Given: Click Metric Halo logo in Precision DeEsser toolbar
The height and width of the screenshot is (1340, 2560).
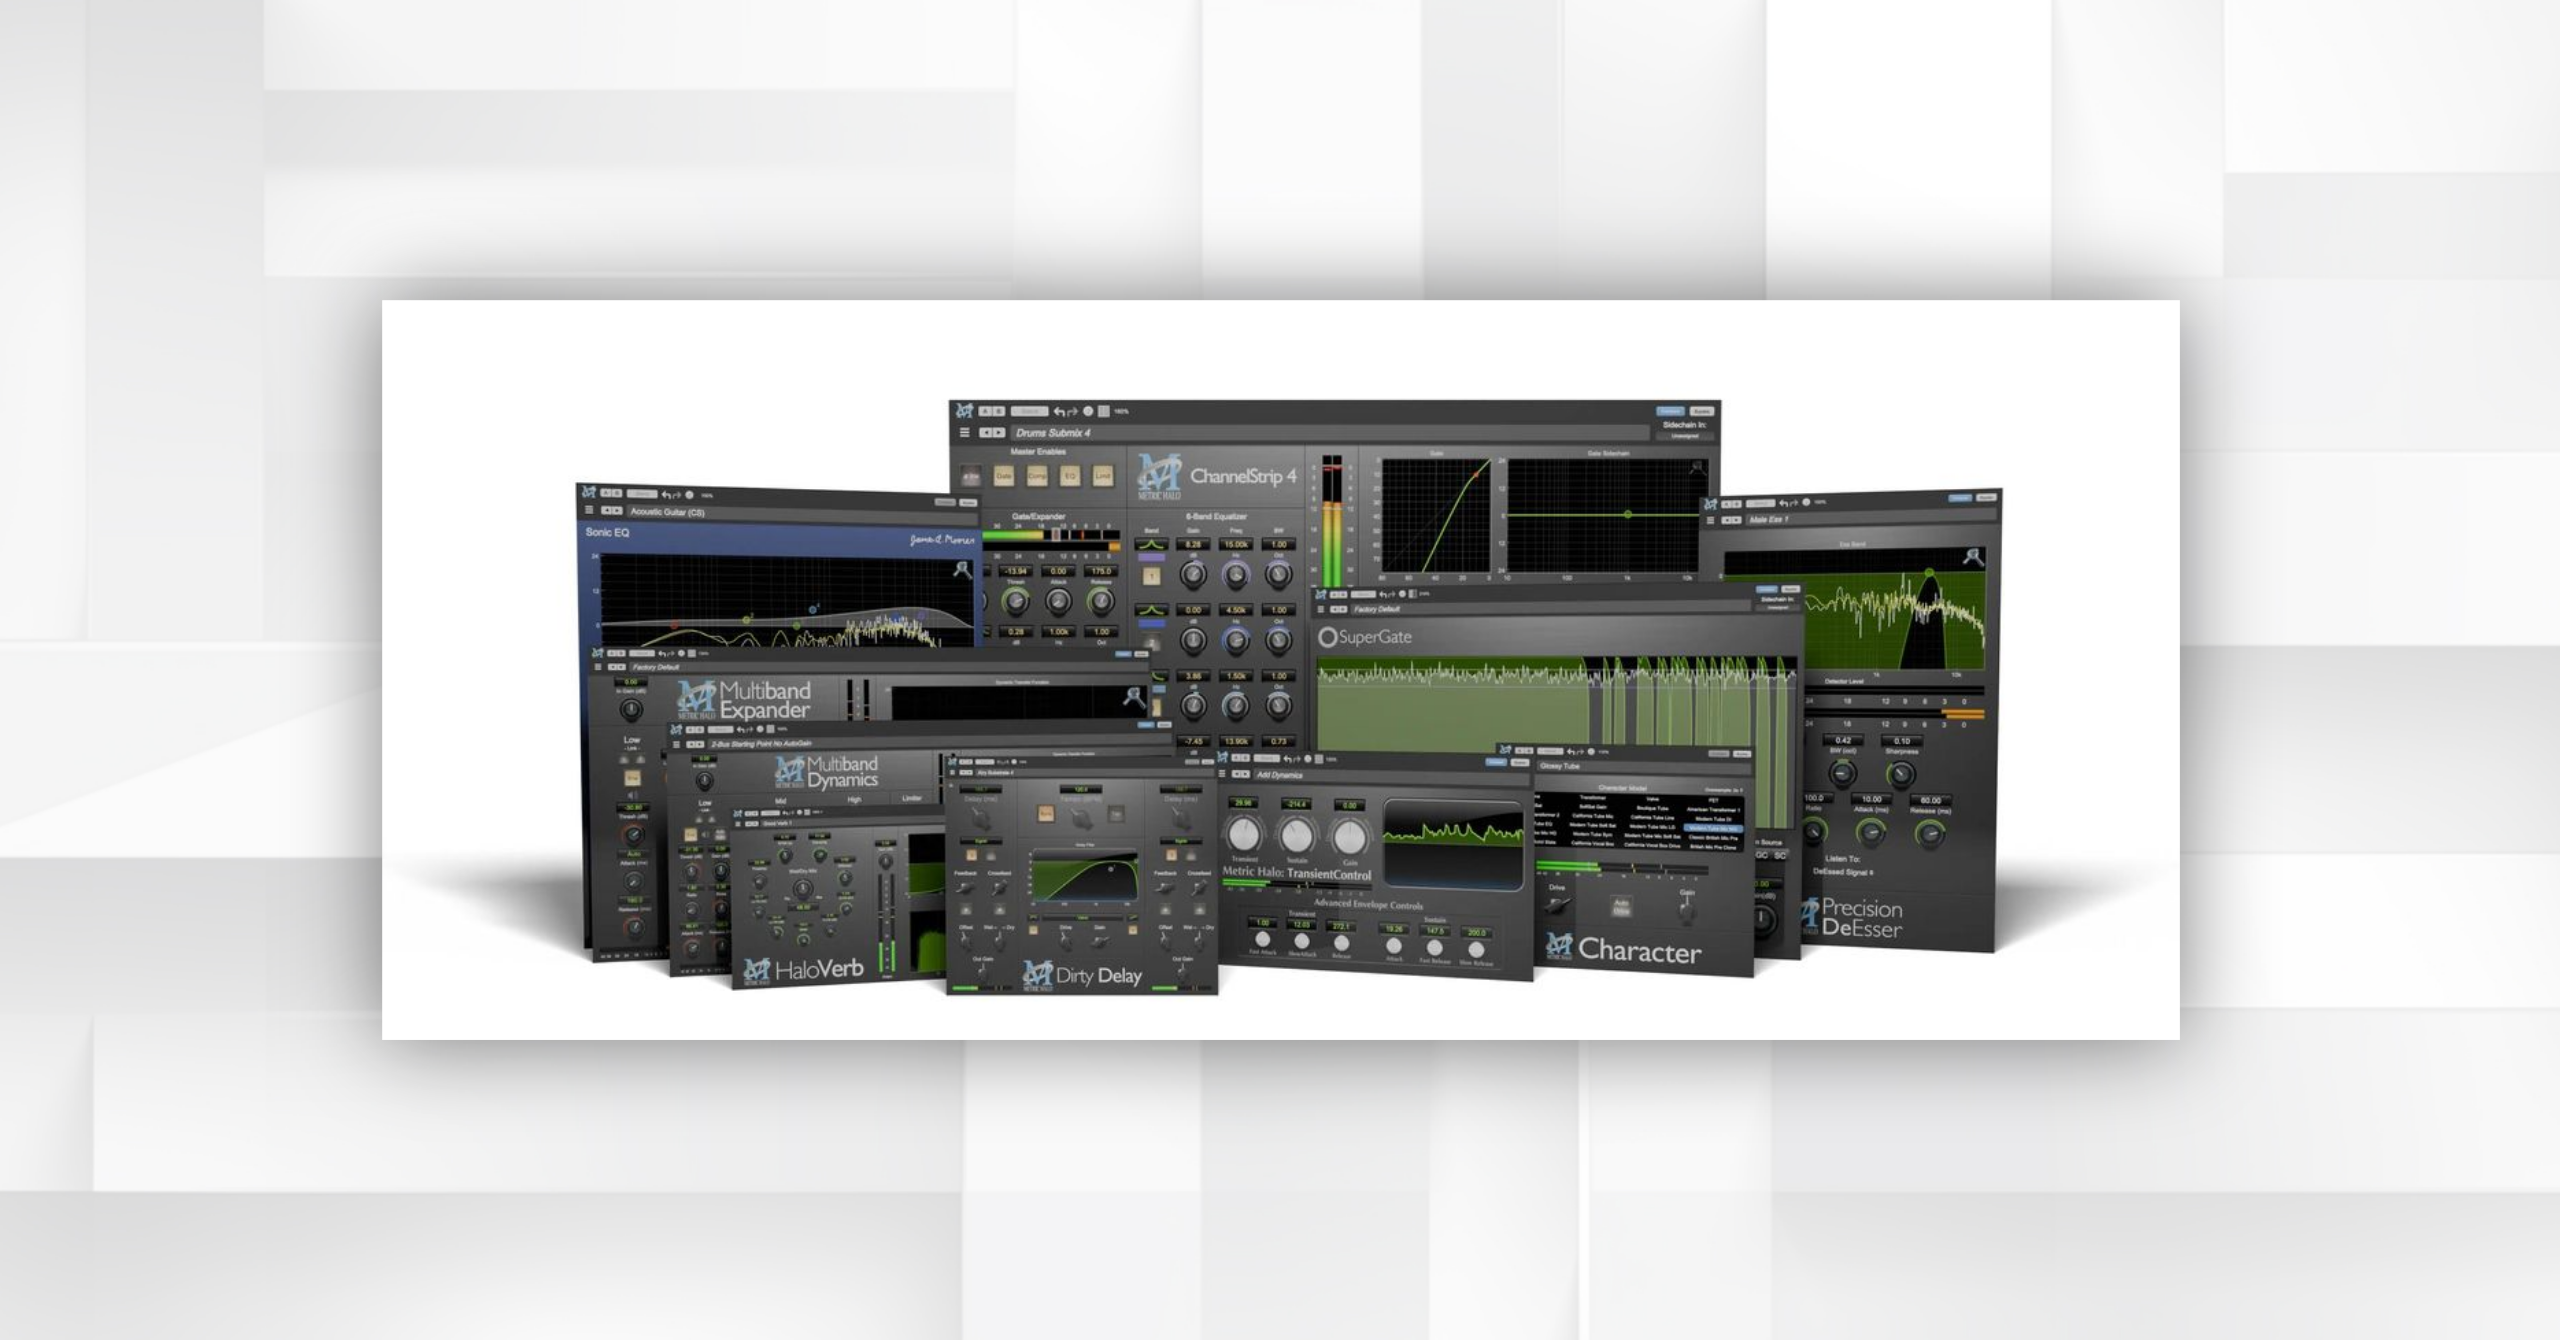Looking at the screenshot, I should (1710, 504).
